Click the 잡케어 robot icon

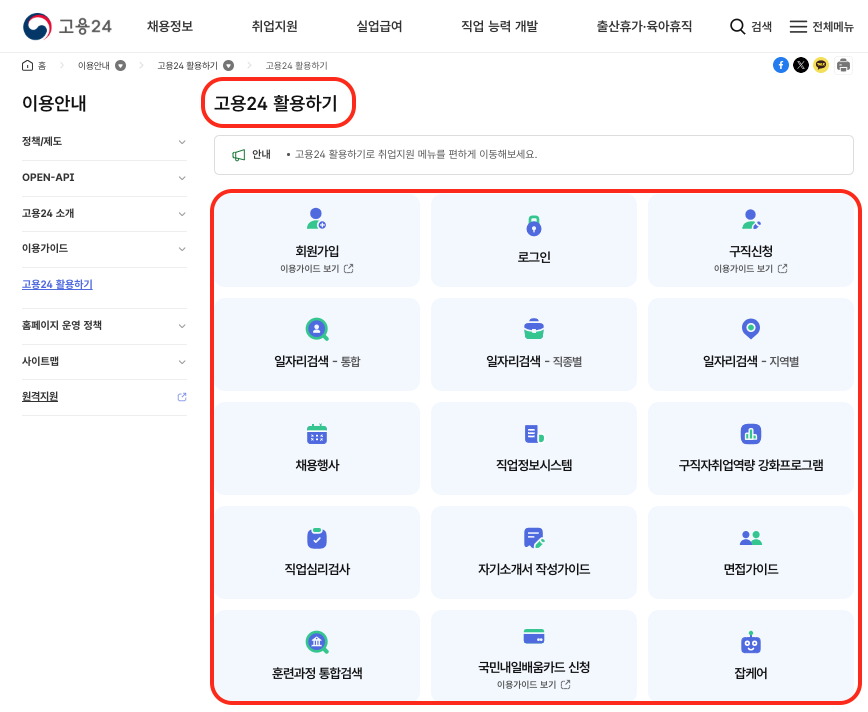tap(751, 642)
